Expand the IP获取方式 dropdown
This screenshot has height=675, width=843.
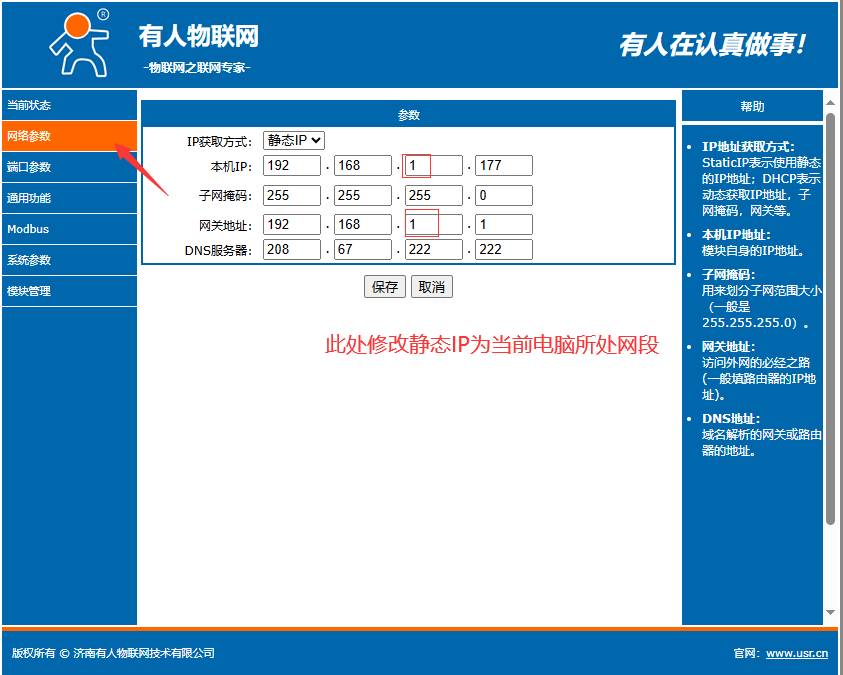(x=293, y=141)
